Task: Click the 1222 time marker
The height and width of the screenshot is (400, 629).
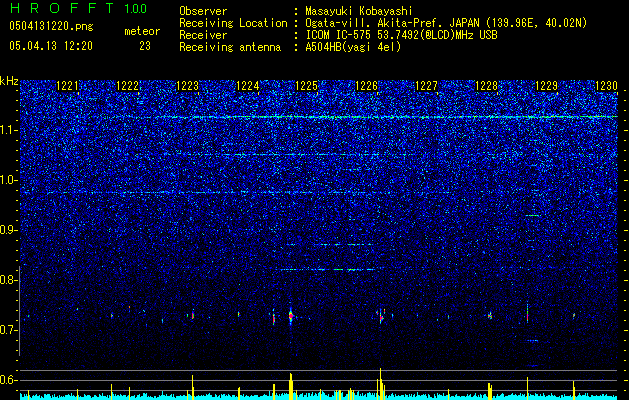Action: 128,85
